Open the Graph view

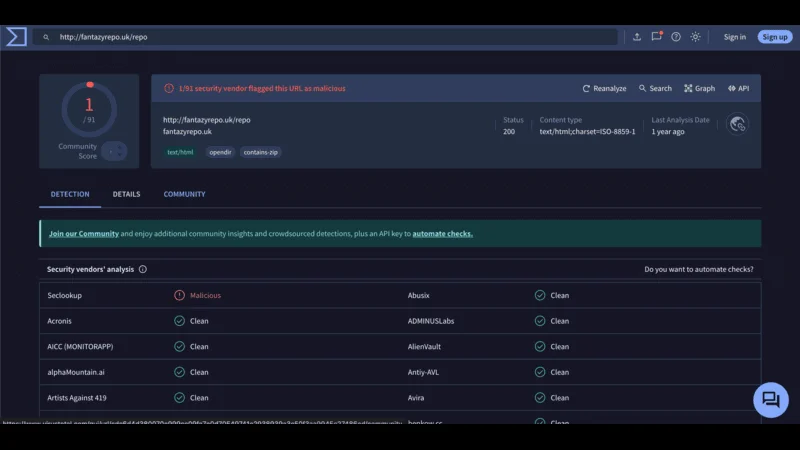699,88
